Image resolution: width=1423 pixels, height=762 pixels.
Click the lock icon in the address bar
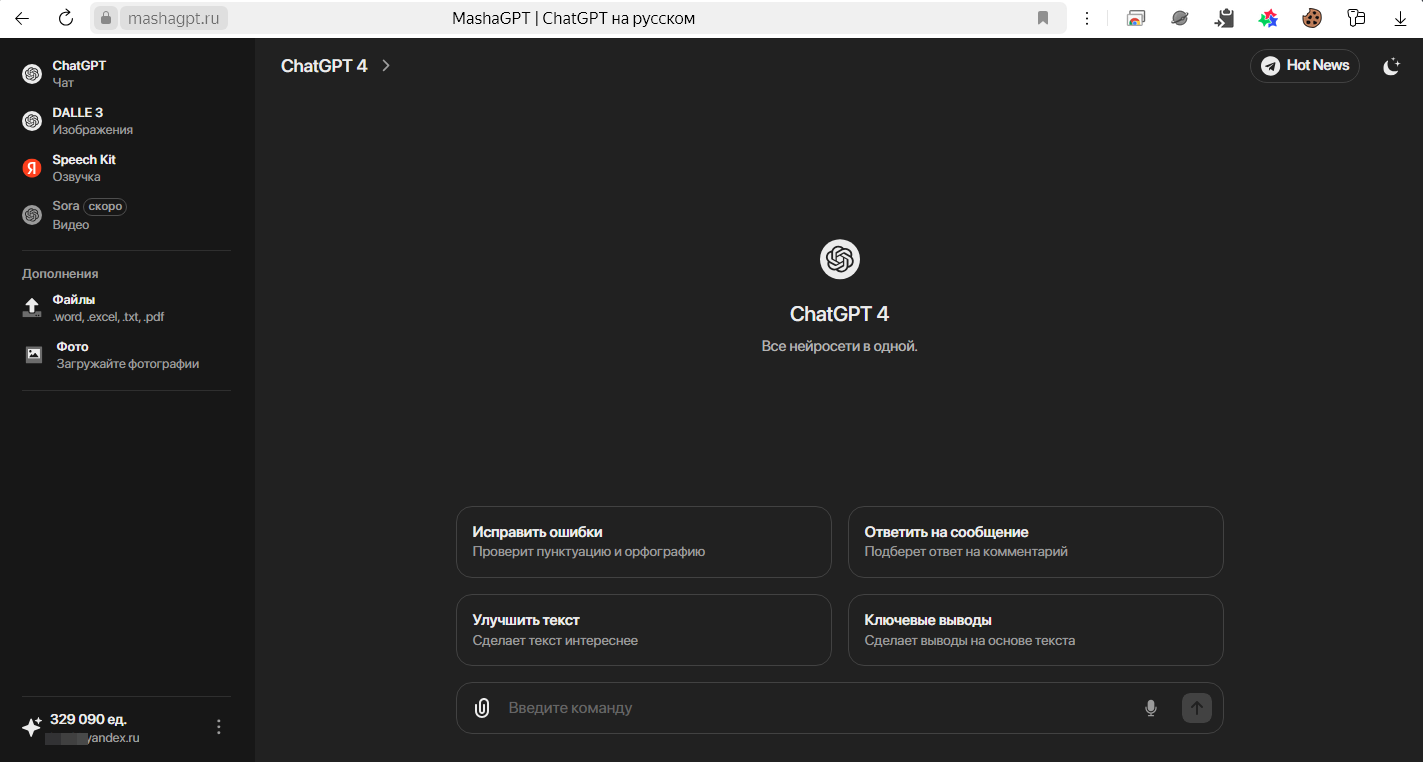(x=106, y=18)
